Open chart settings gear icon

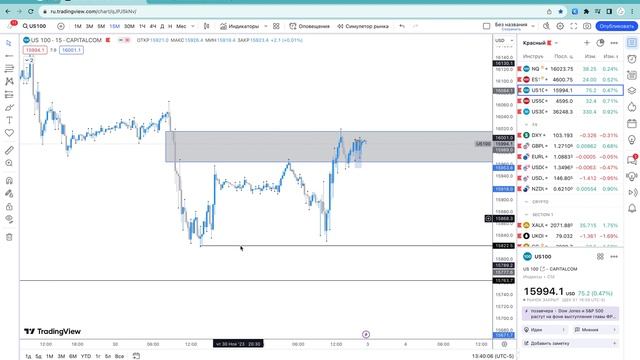pos(560,26)
